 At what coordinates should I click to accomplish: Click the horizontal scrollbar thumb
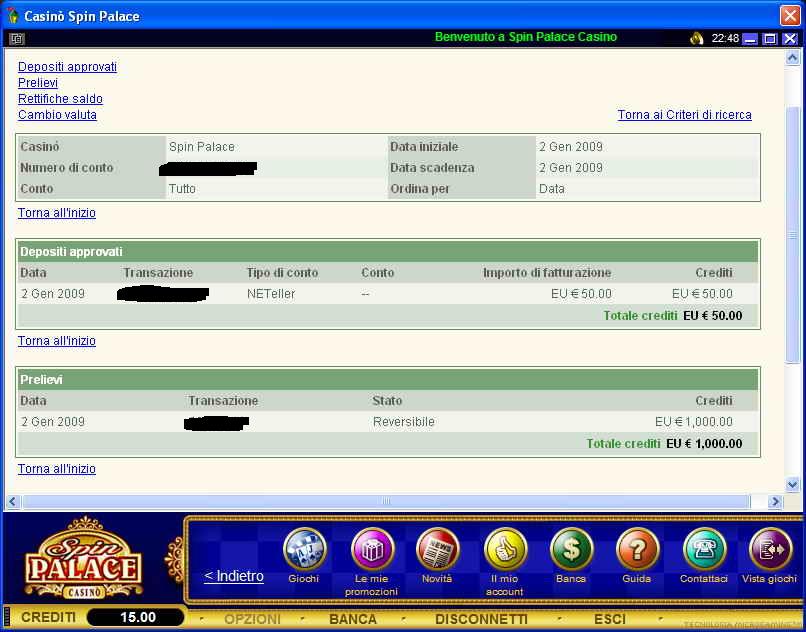[x=386, y=501]
